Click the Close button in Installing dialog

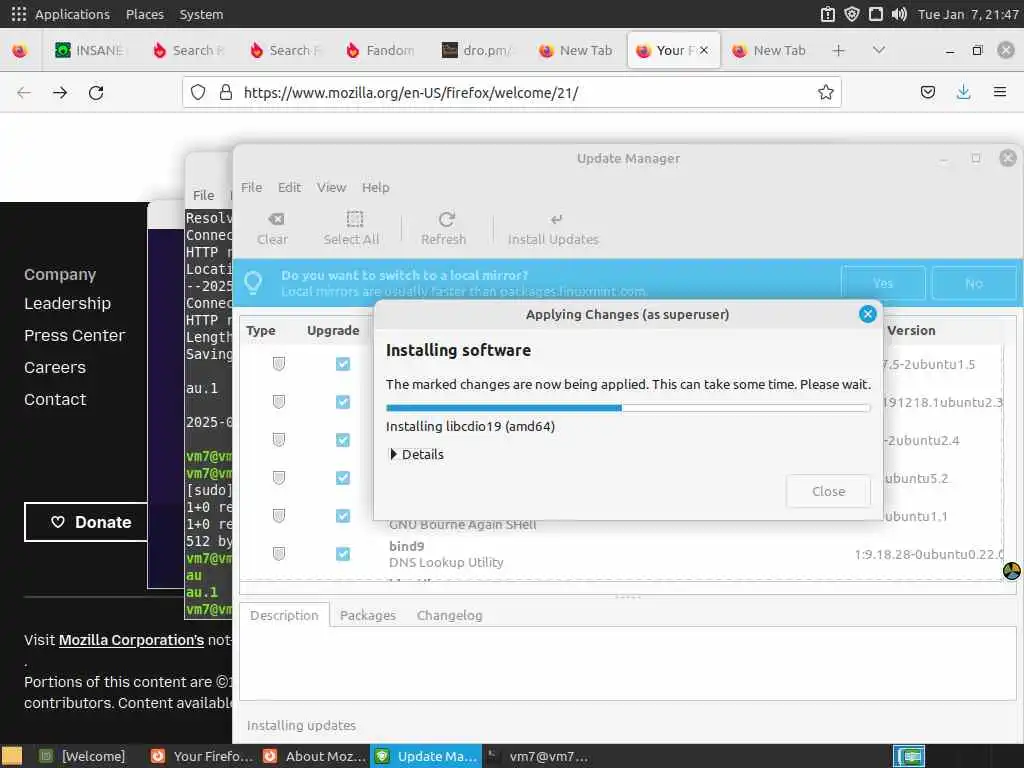(828, 491)
